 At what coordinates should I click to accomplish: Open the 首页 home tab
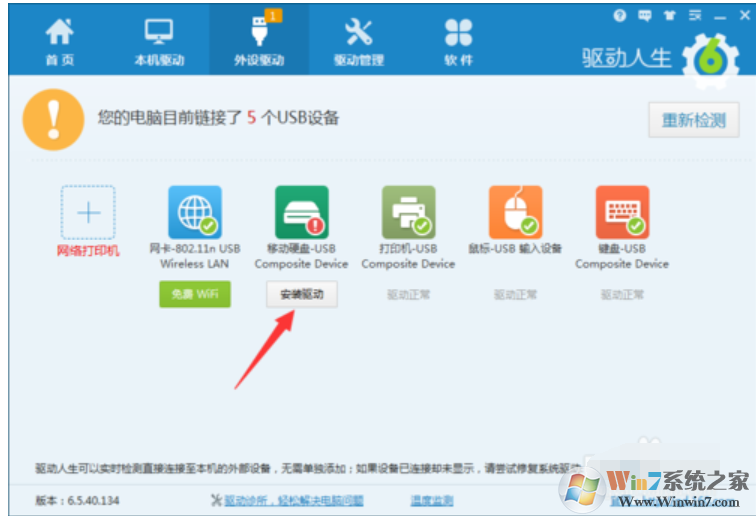(59, 42)
